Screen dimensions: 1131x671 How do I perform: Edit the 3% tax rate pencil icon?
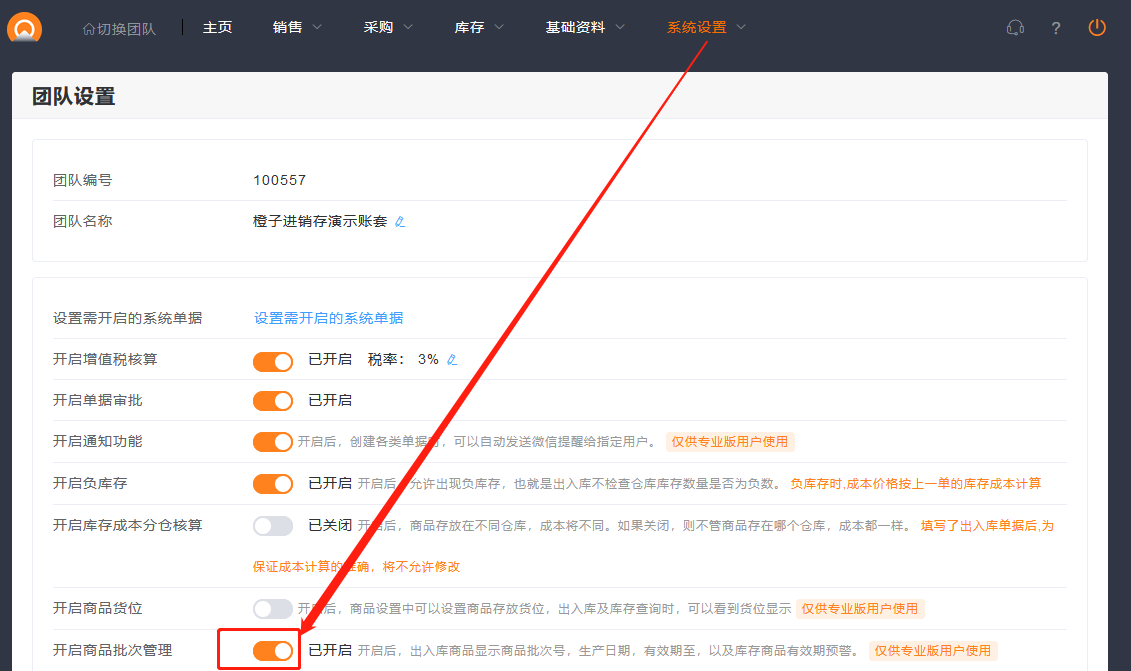pos(452,360)
